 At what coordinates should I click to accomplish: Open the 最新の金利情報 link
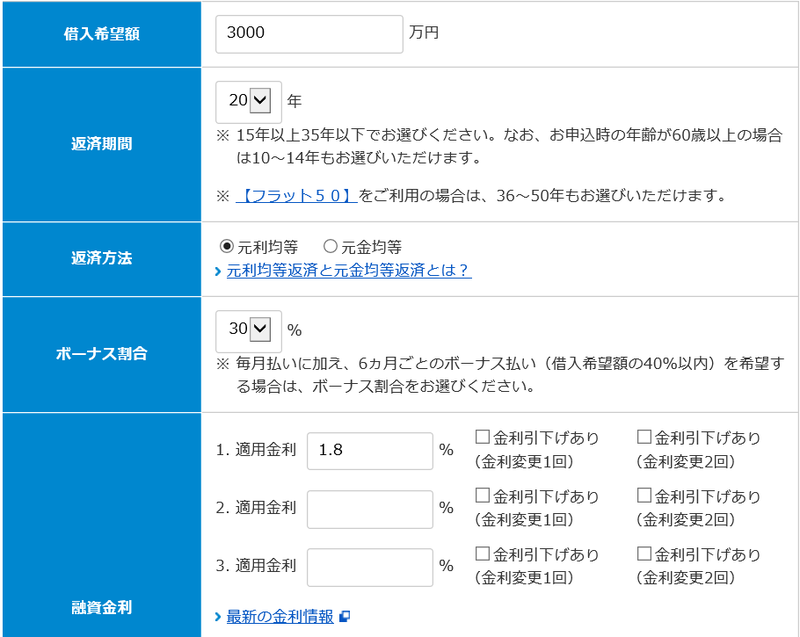[x=280, y=617]
